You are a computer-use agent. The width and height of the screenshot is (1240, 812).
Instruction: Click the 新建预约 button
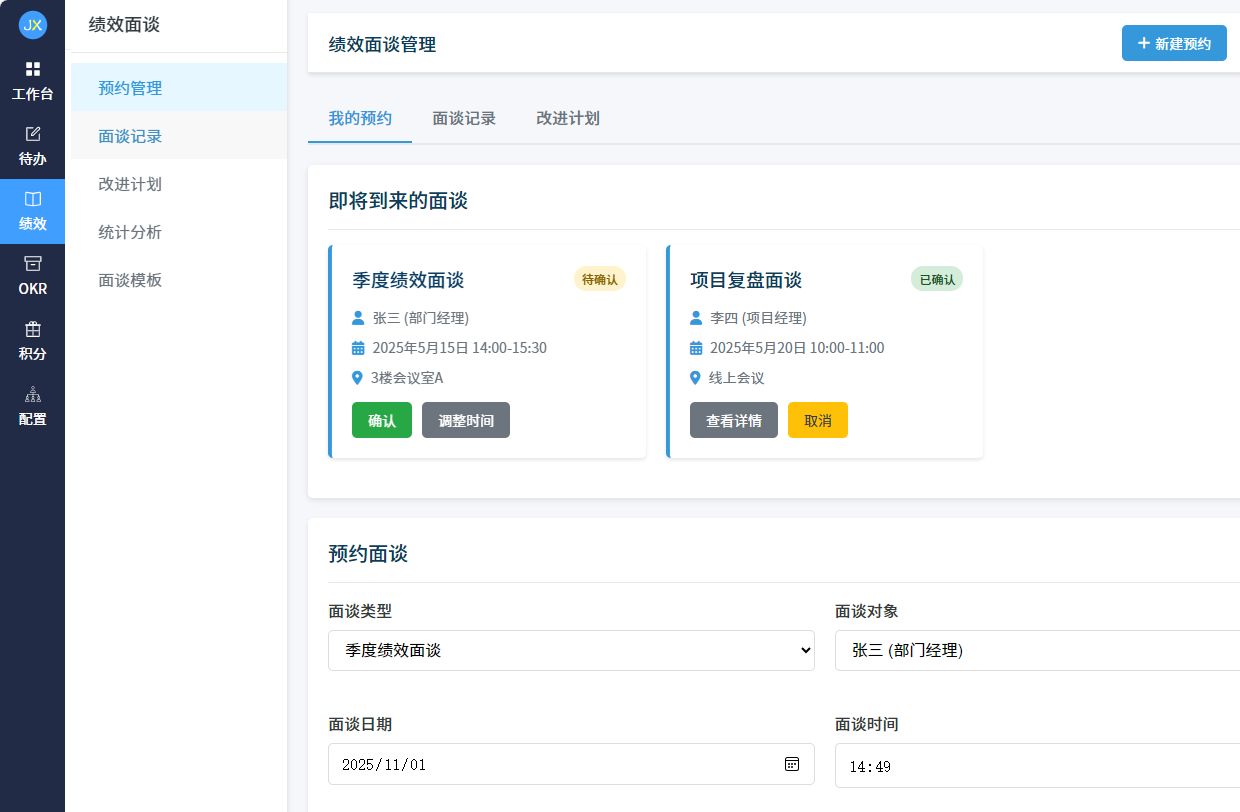click(1174, 43)
